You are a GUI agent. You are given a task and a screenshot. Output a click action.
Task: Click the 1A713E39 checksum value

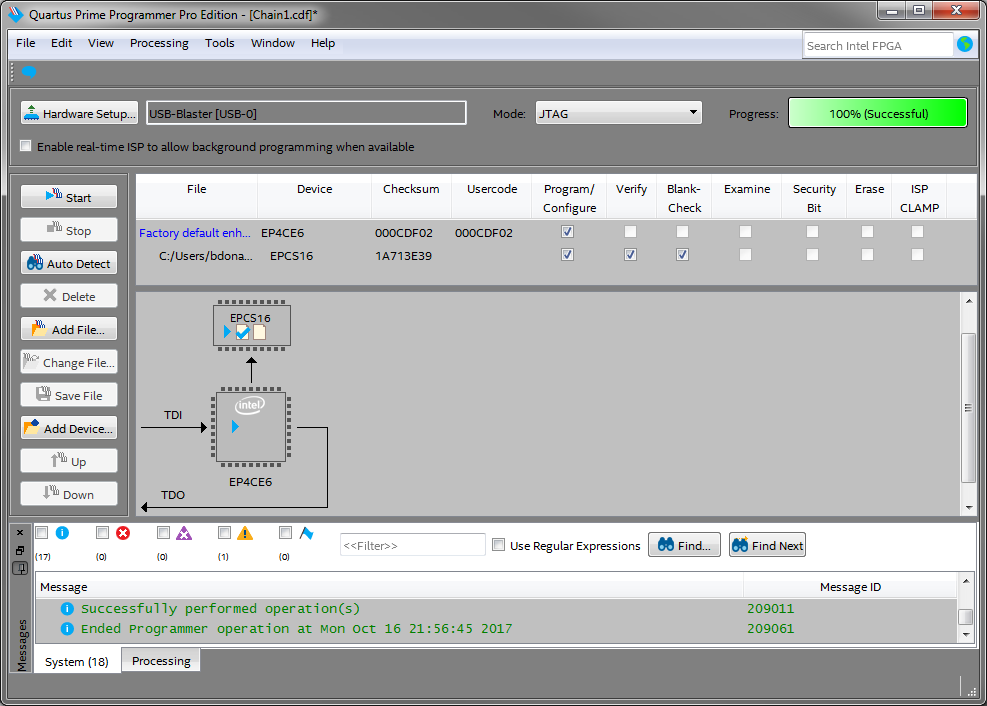coord(403,255)
